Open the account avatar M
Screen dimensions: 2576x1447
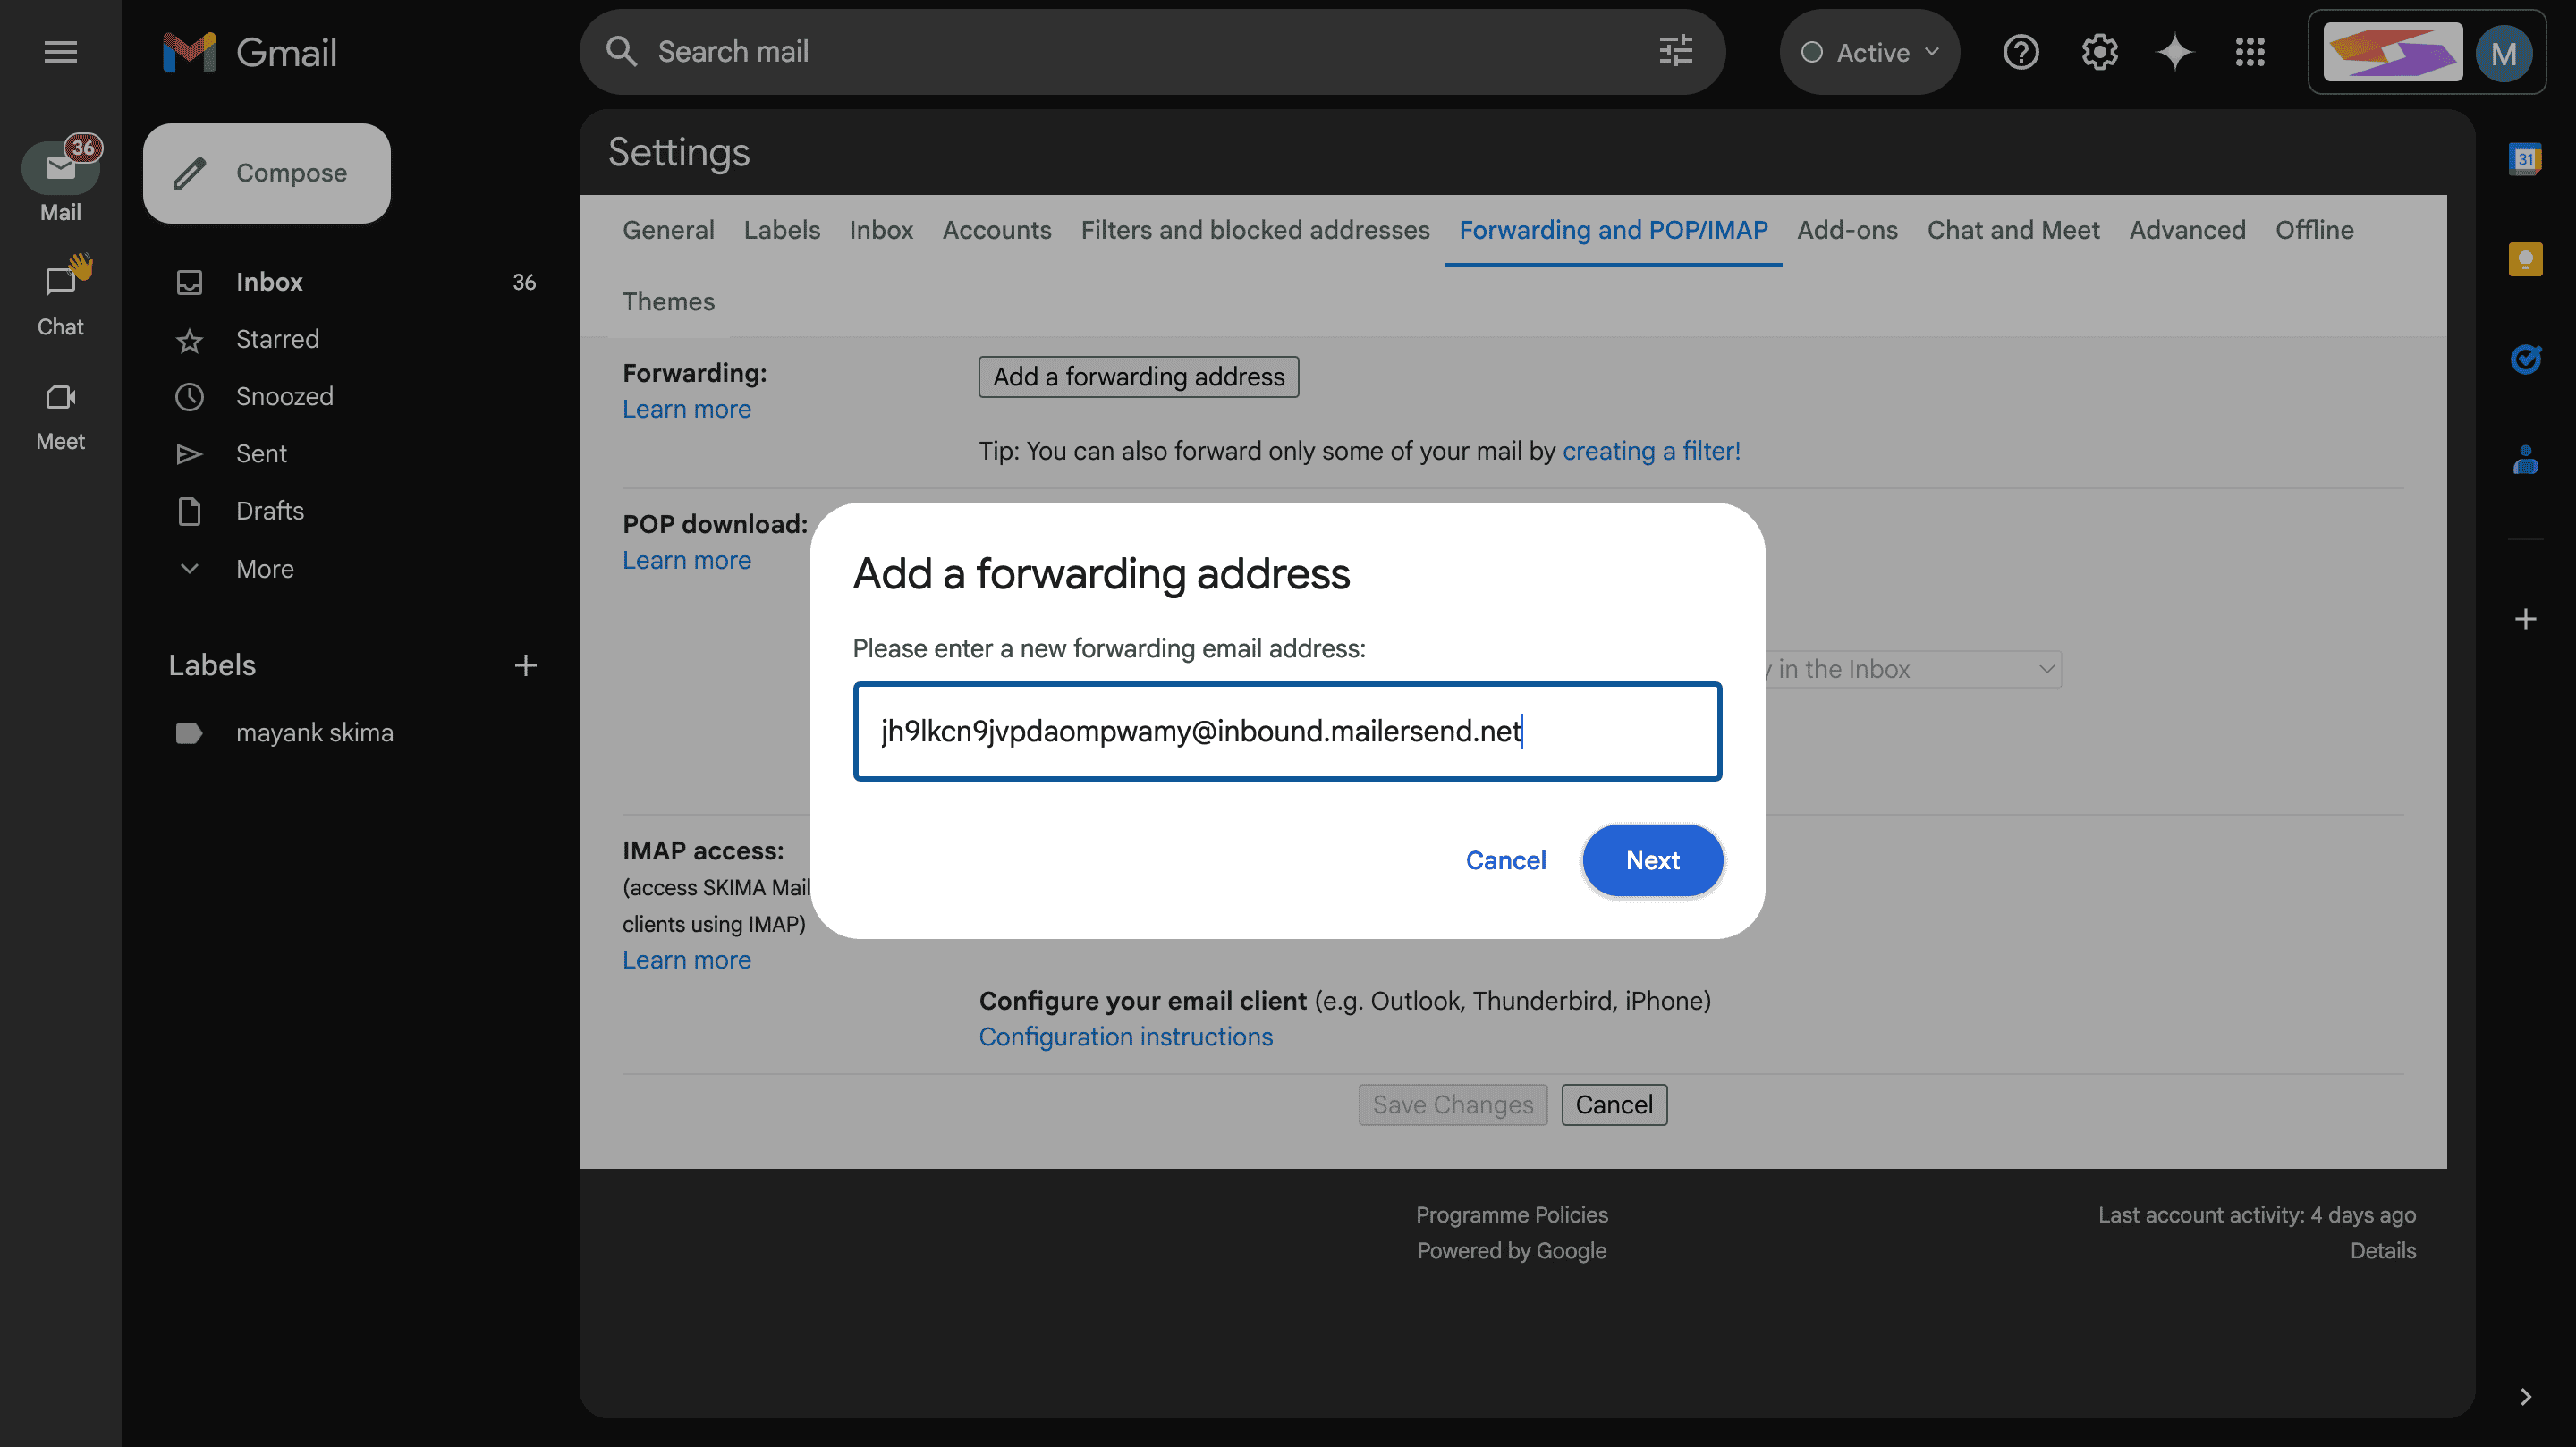point(2503,53)
